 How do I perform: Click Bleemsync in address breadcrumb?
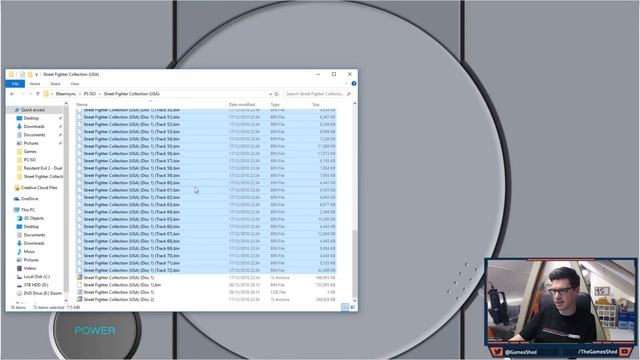tap(66, 94)
